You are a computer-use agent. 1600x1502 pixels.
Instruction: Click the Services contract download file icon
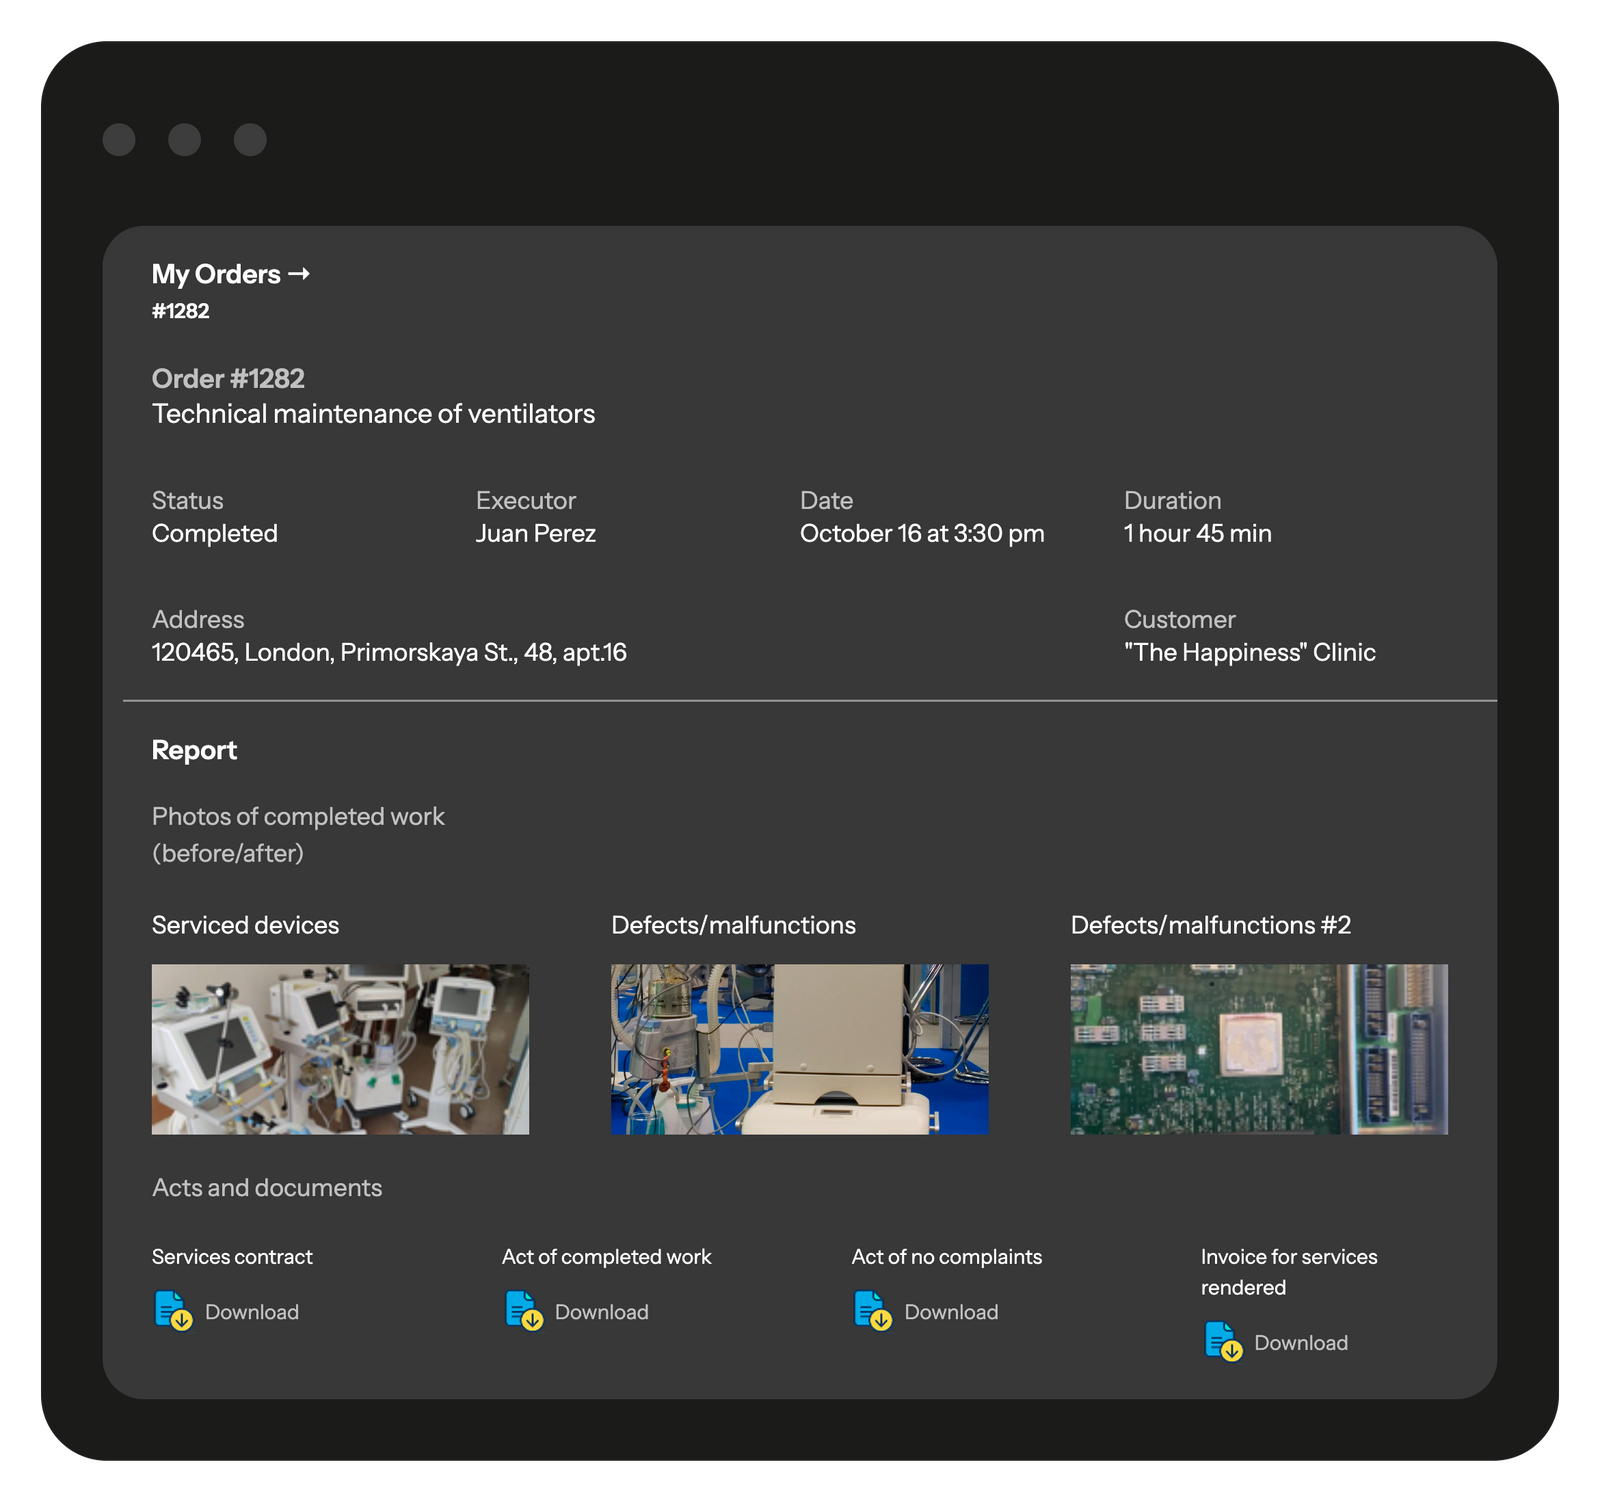coord(173,1310)
